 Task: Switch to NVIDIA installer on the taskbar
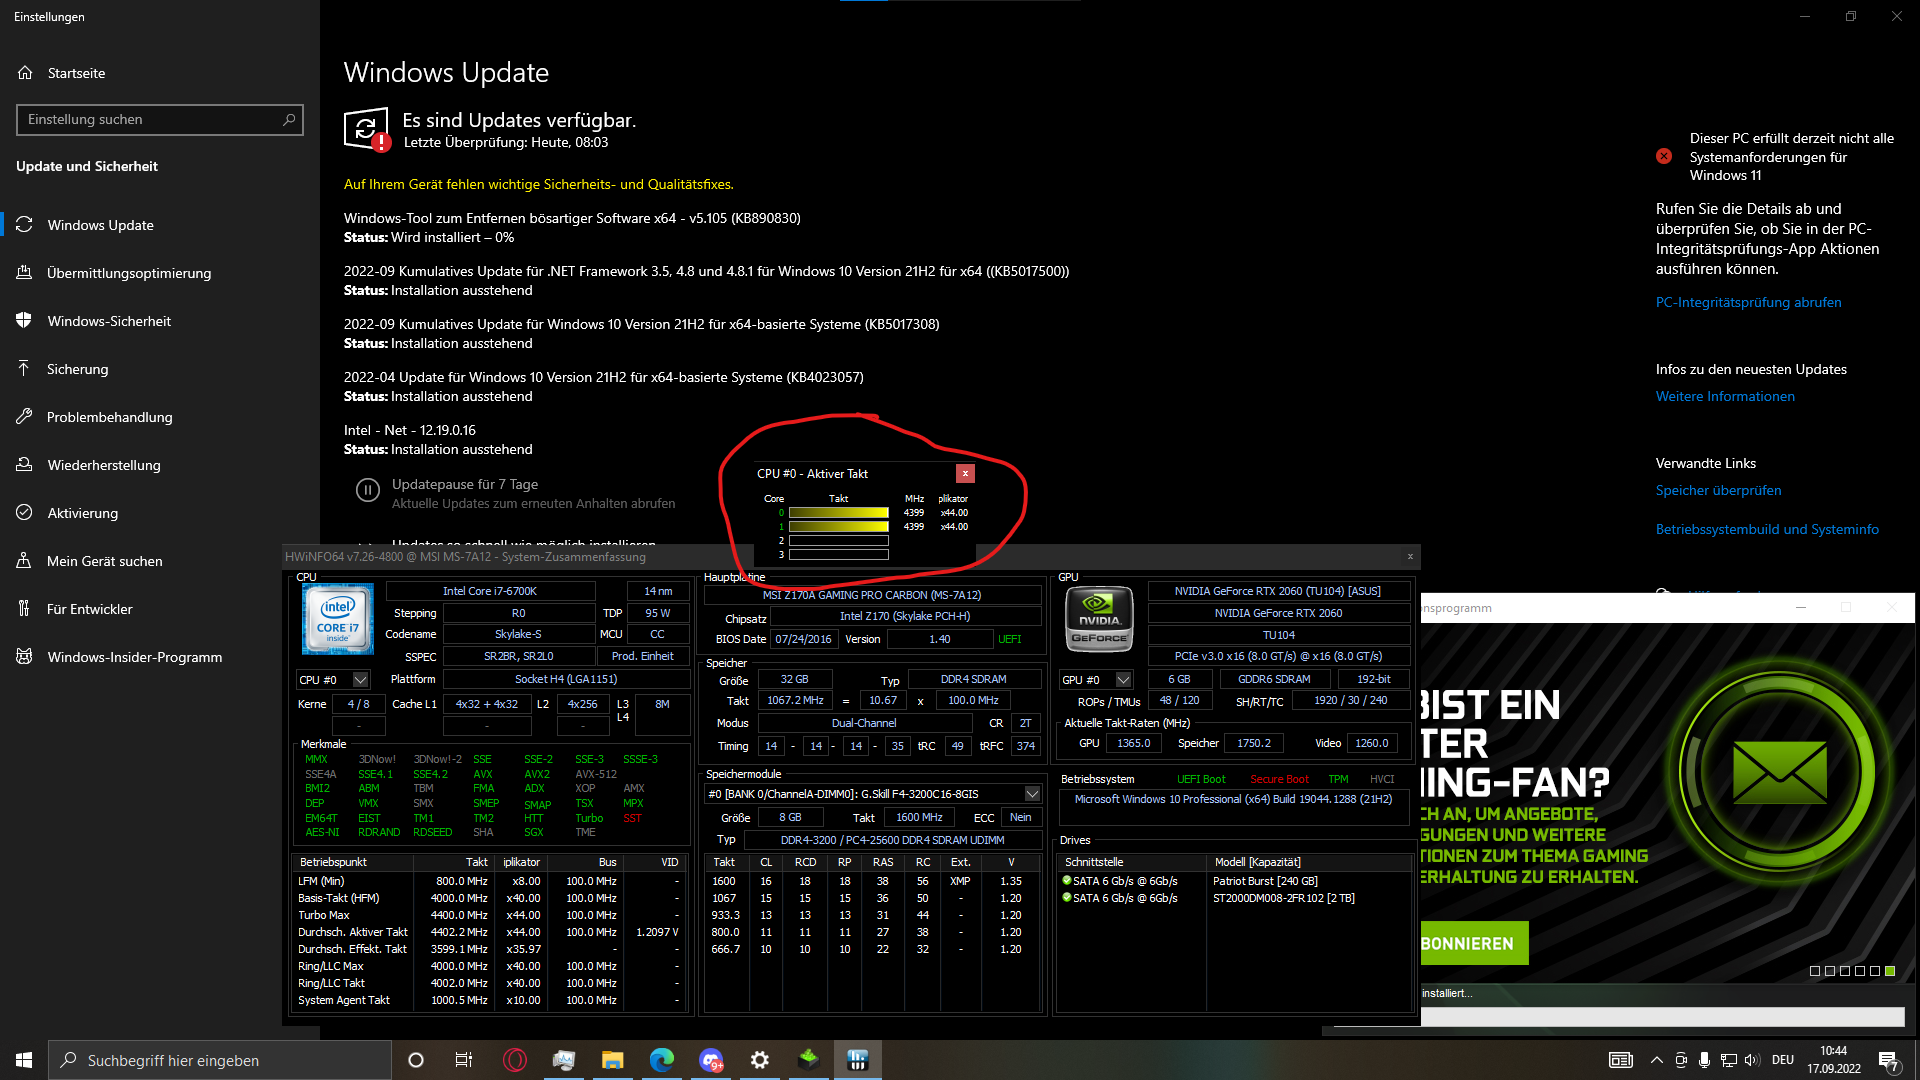(809, 1060)
